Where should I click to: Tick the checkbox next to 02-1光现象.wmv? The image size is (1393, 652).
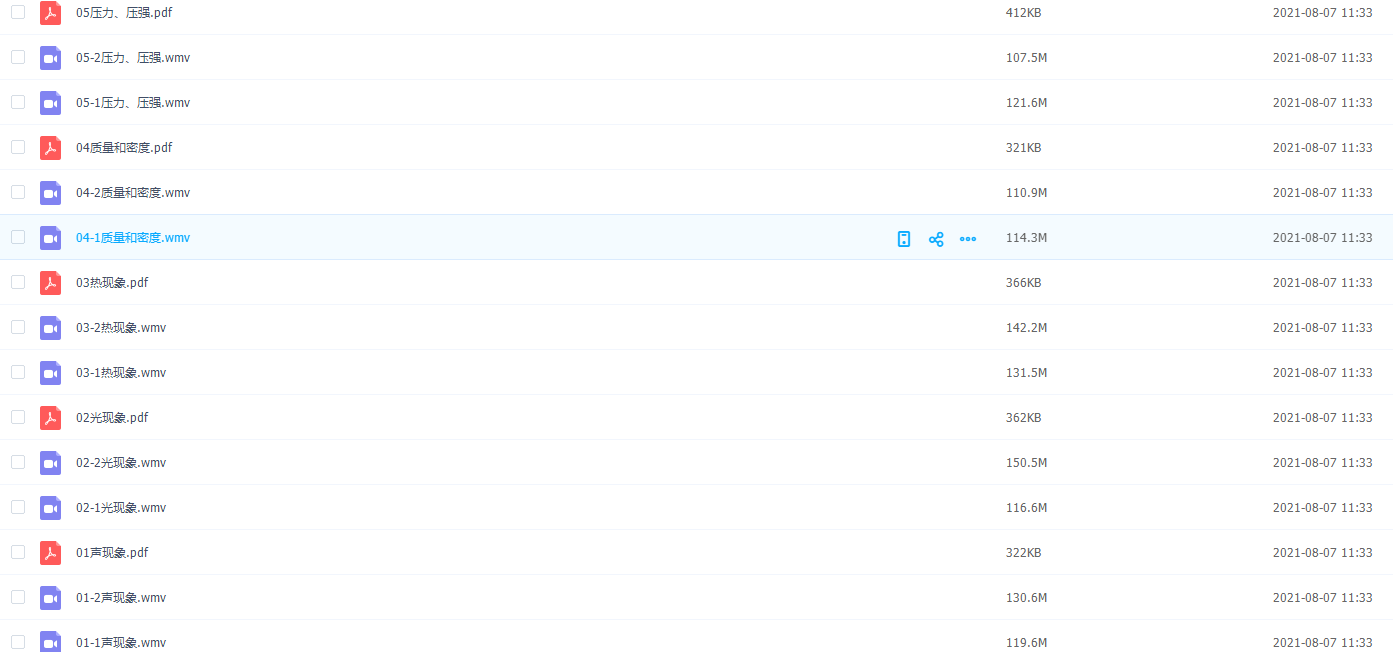tap(18, 507)
